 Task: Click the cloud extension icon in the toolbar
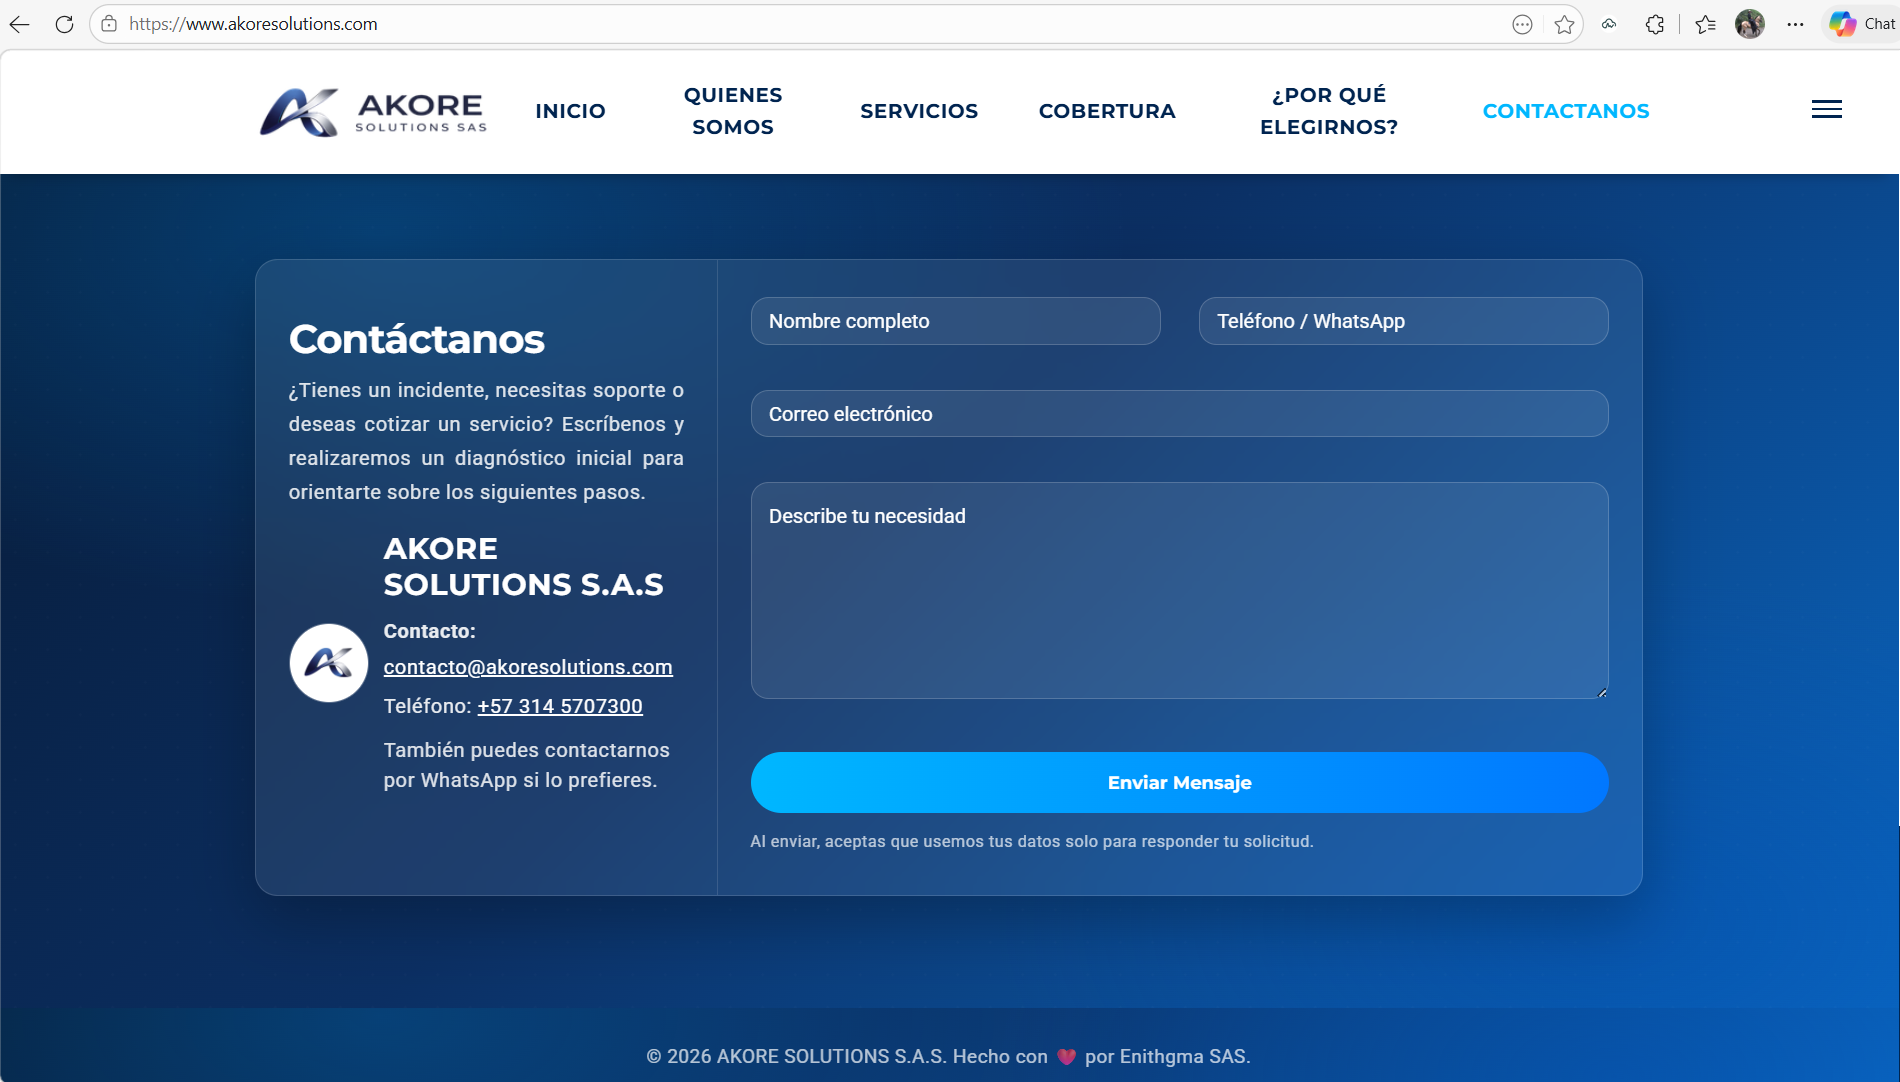click(x=1609, y=24)
